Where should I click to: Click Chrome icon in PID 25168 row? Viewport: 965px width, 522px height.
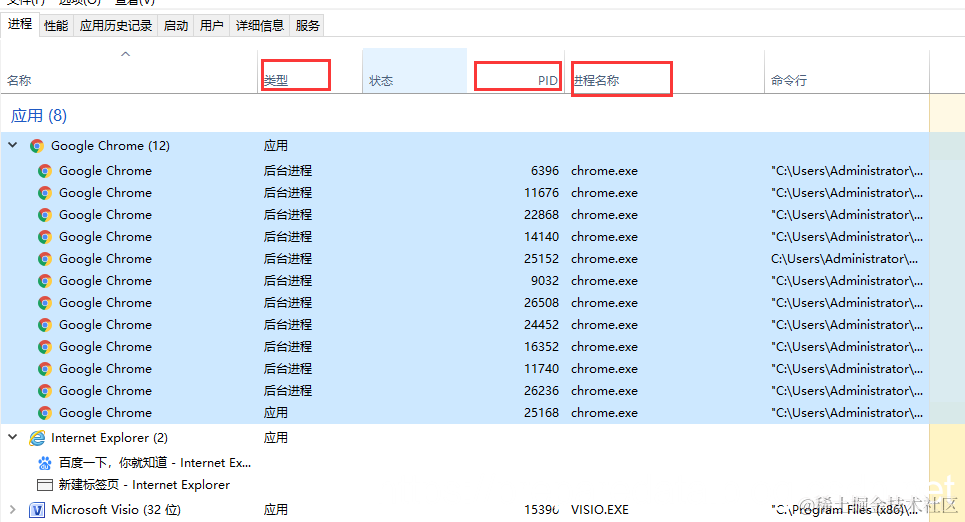coord(45,413)
